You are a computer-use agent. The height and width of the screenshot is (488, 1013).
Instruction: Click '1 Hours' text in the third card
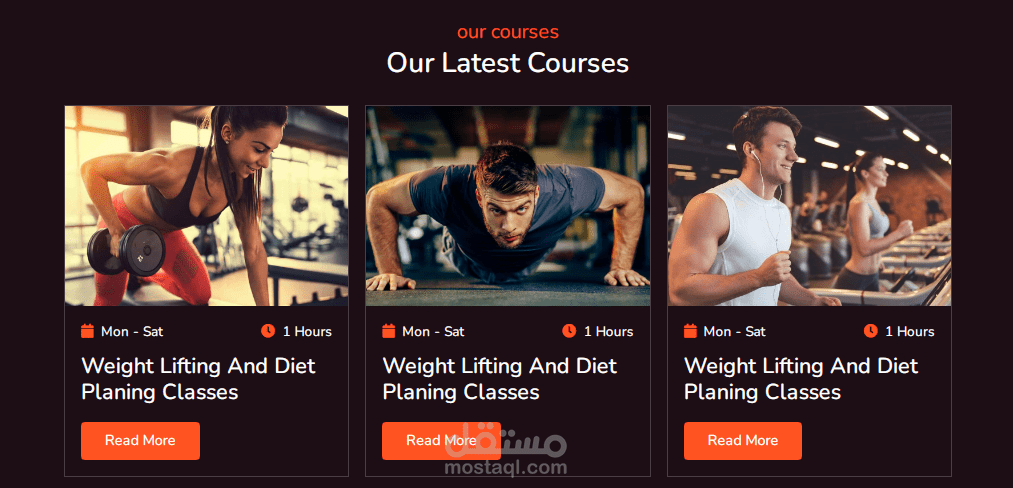[x=910, y=332]
